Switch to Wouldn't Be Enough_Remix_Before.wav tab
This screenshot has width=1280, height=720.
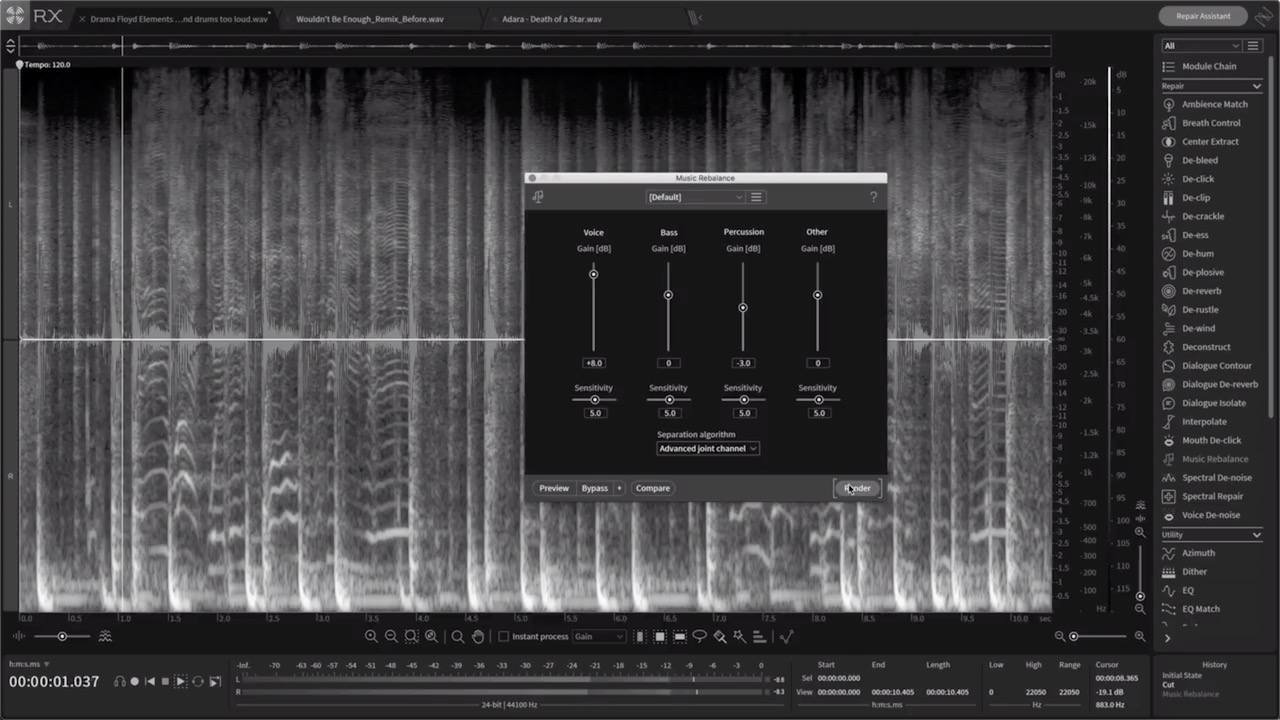[370, 19]
